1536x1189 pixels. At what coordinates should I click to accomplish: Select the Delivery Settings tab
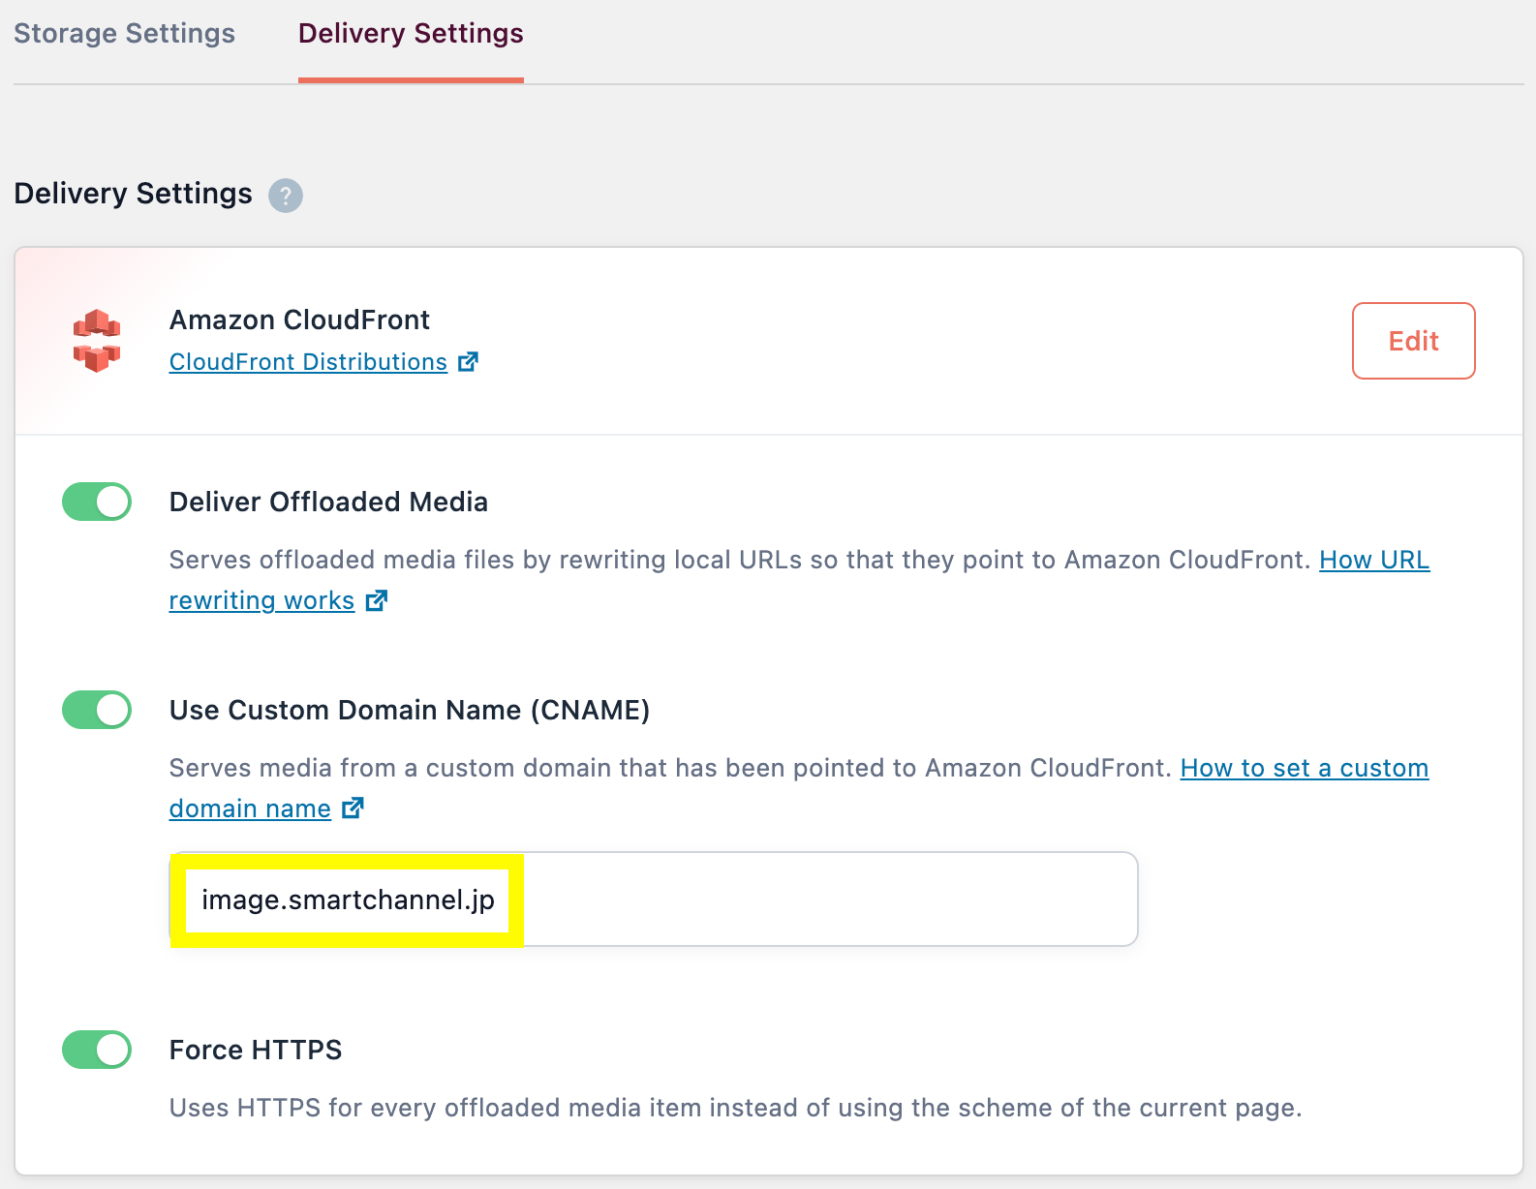(410, 33)
